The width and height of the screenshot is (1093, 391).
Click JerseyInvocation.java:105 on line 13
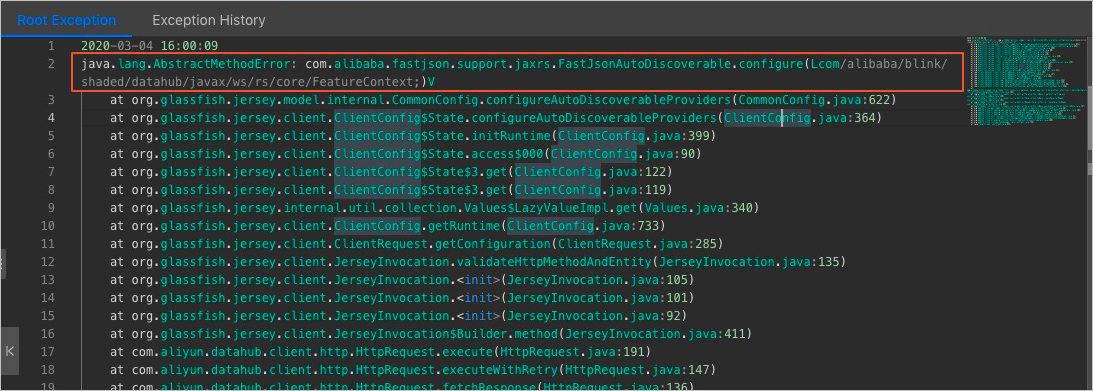(x=596, y=280)
